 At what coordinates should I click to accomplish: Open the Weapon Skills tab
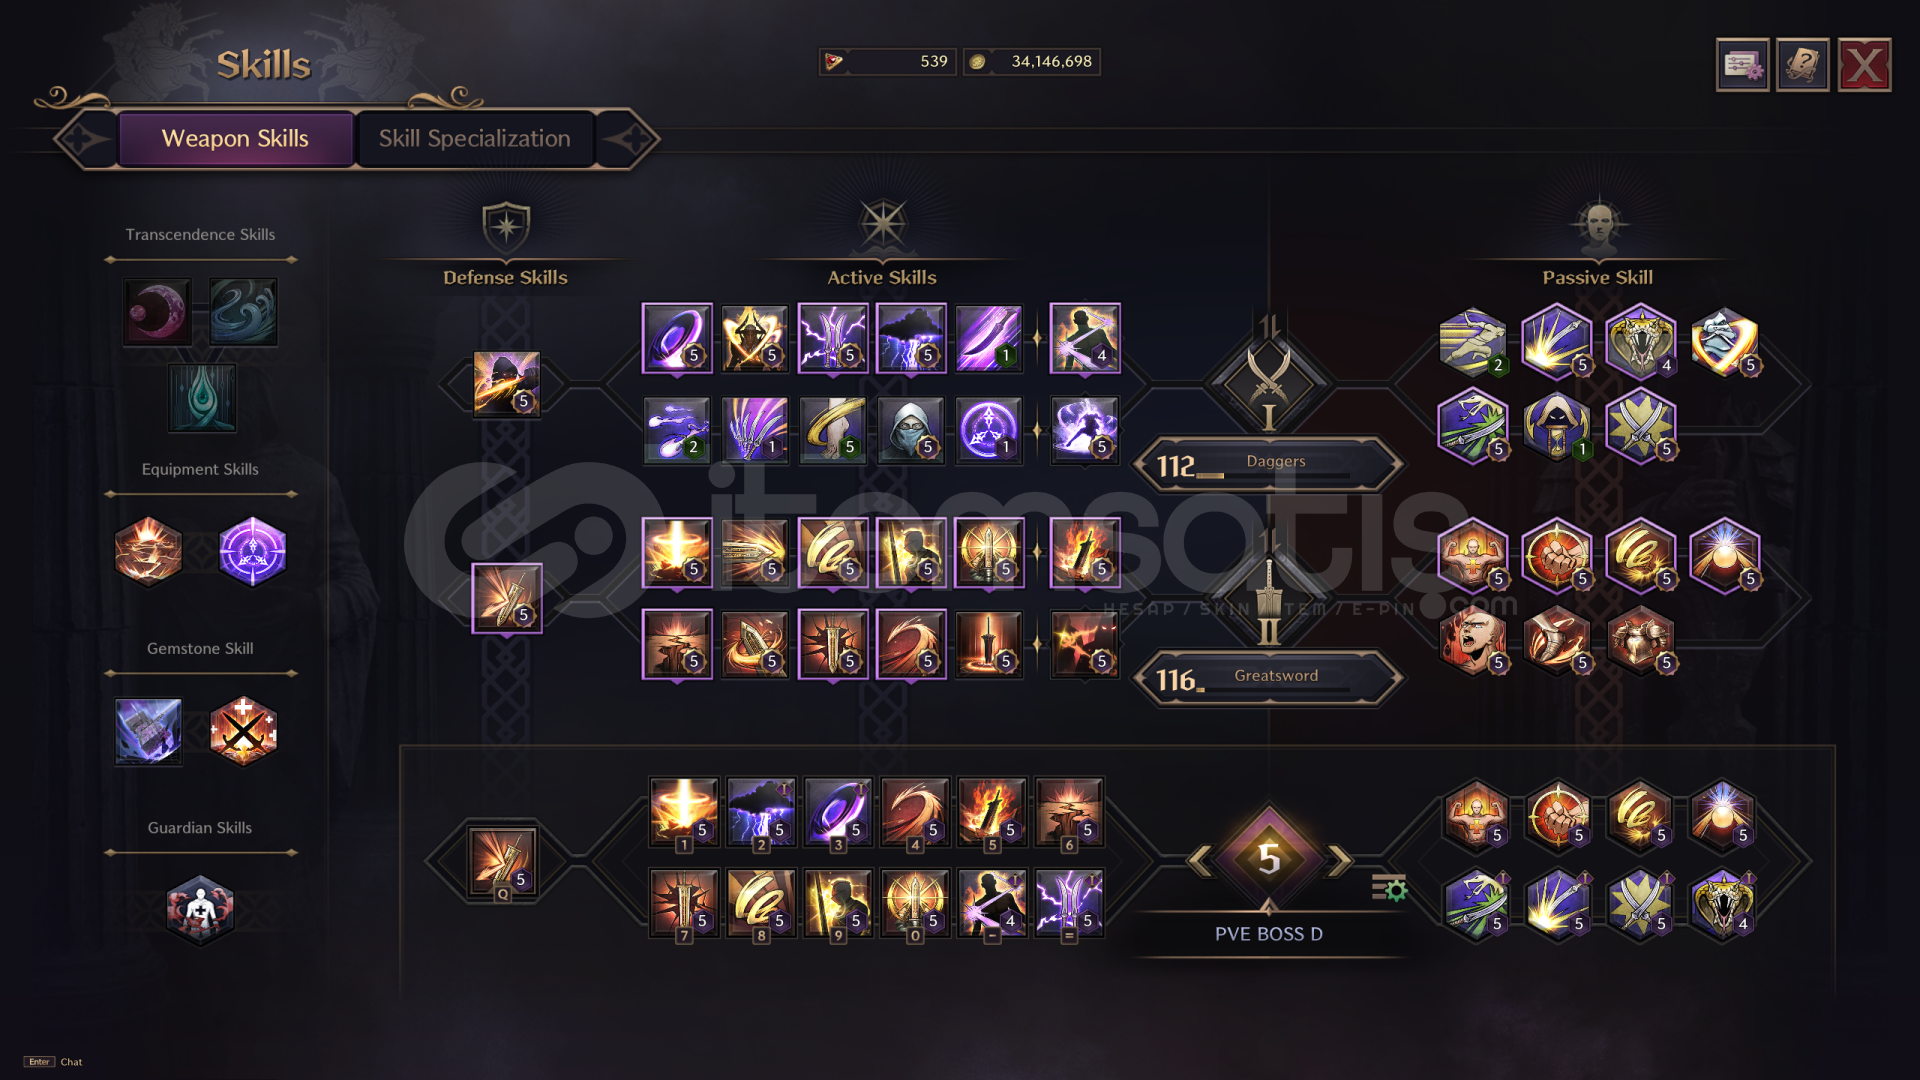pyautogui.click(x=235, y=139)
